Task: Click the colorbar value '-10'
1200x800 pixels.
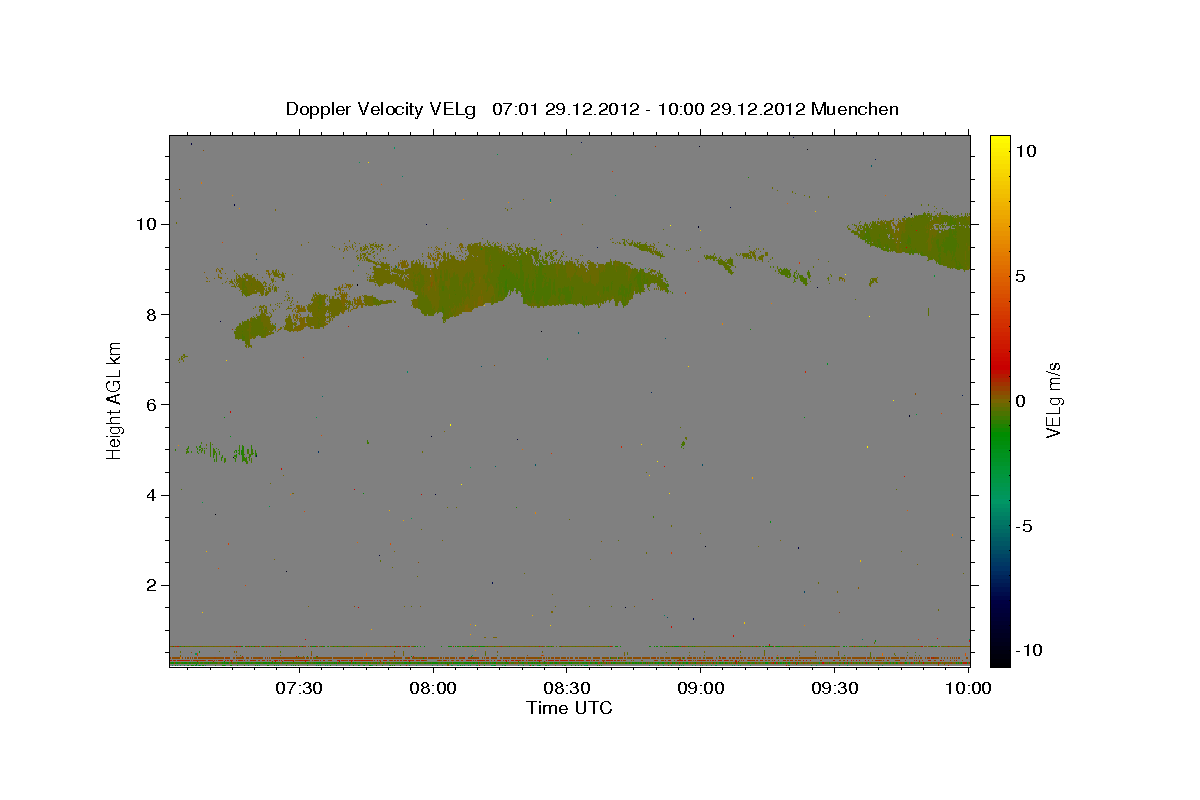Action: pyautogui.click(x=1027, y=651)
